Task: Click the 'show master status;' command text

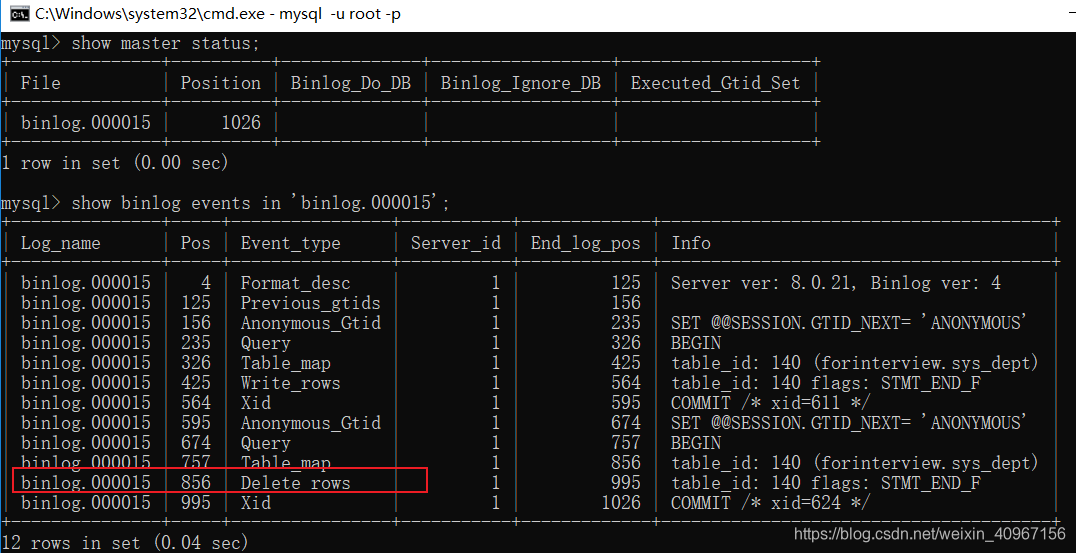Action: tap(165, 44)
